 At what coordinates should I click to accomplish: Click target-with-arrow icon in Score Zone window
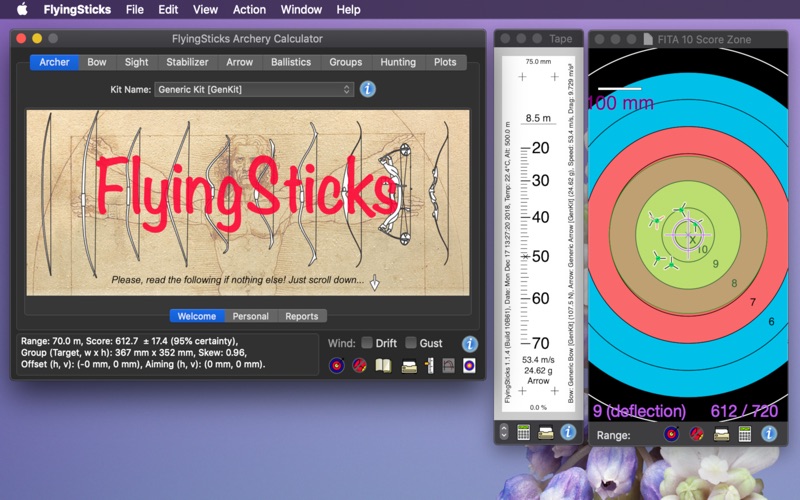[x=671, y=434]
